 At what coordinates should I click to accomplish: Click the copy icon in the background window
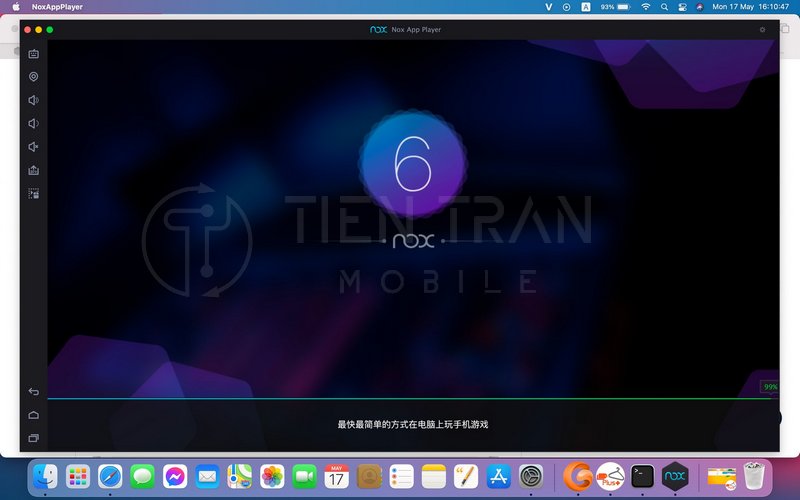point(785,29)
